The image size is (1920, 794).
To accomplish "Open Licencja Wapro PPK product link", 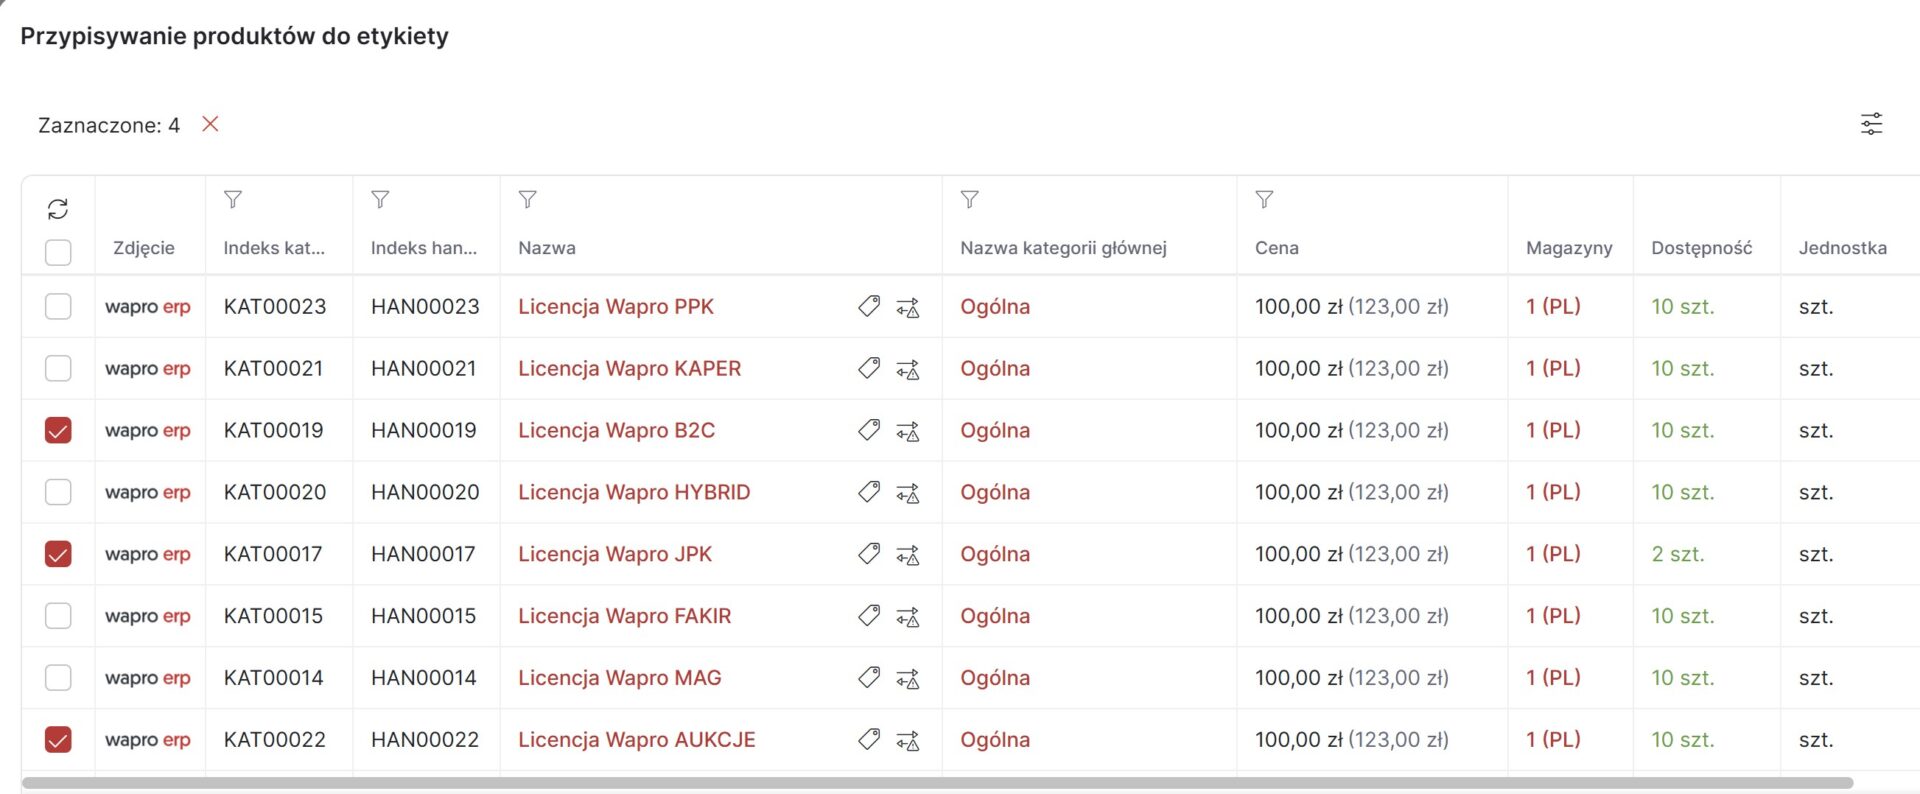I will point(616,307).
